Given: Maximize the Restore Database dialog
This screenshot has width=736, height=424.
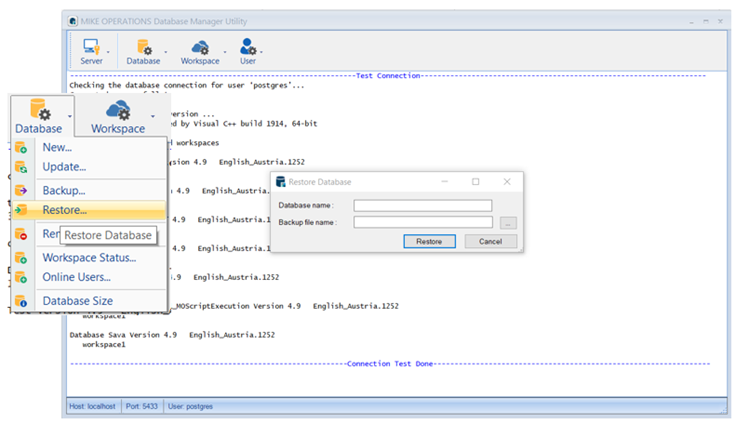Looking at the screenshot, I should coord(475,182).
